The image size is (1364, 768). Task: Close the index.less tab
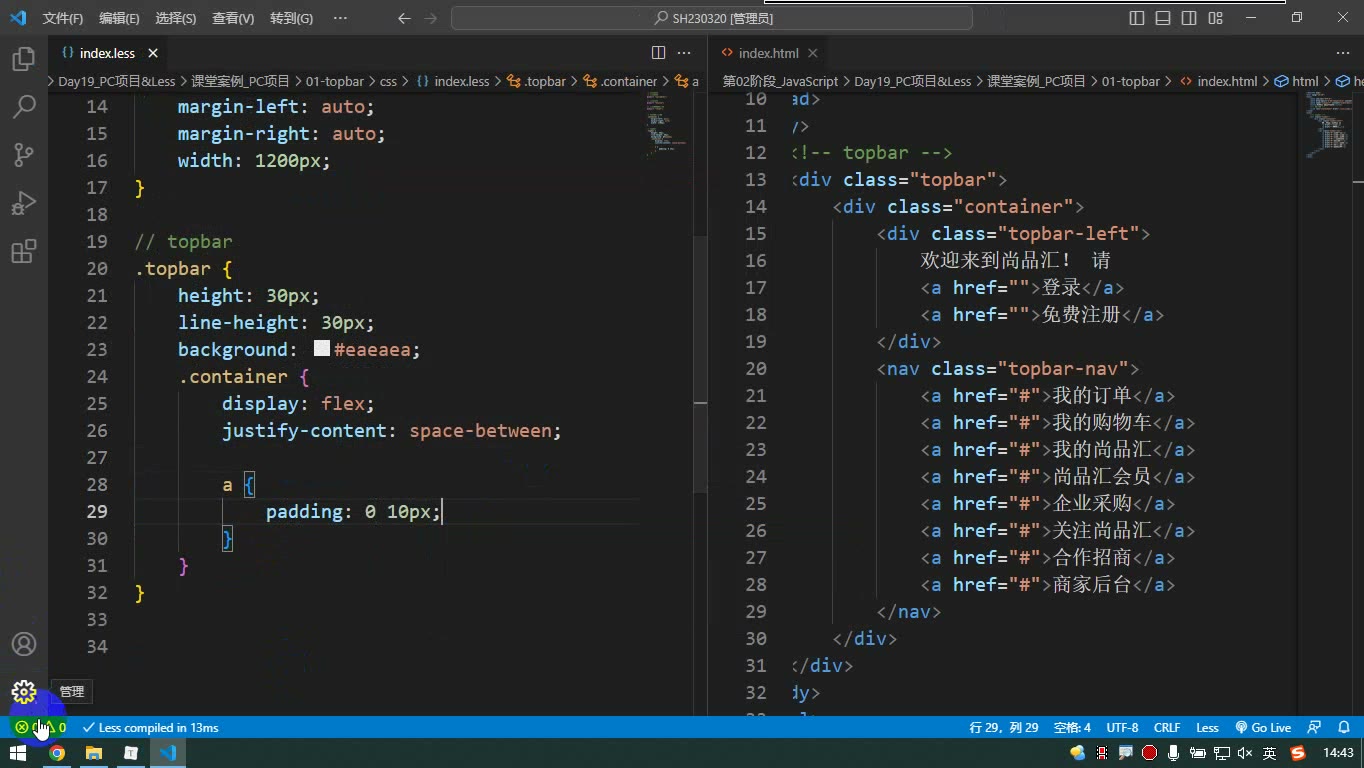(153, 53)
